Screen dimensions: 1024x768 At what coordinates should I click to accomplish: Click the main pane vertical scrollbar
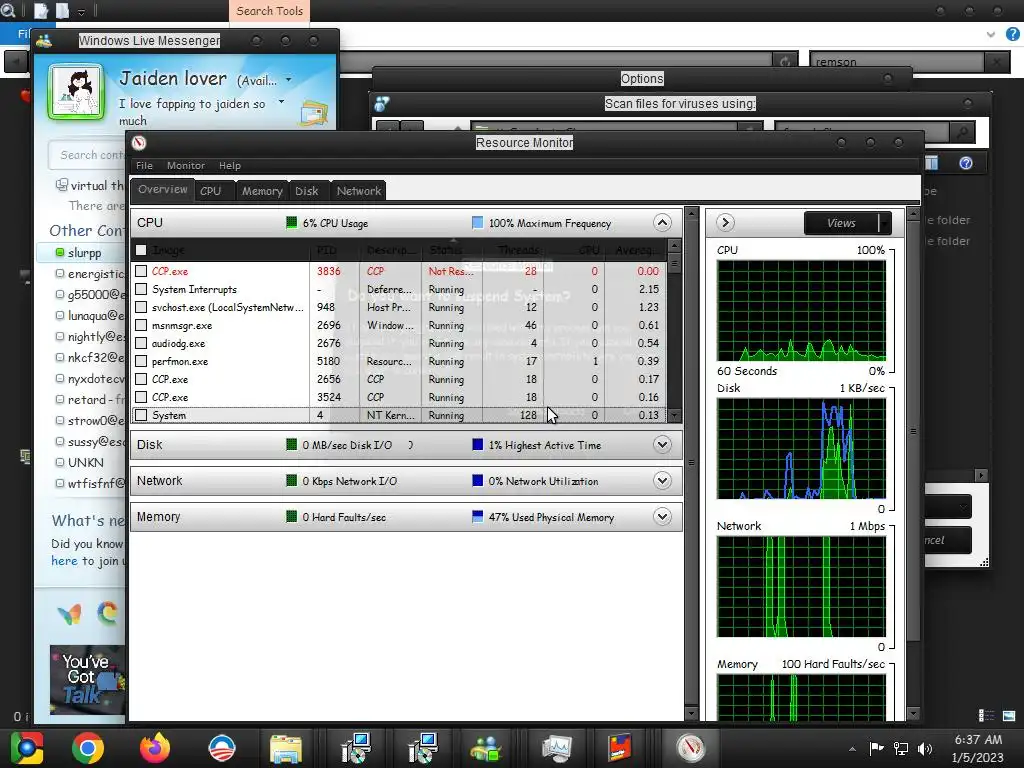[x=692, y=462]
